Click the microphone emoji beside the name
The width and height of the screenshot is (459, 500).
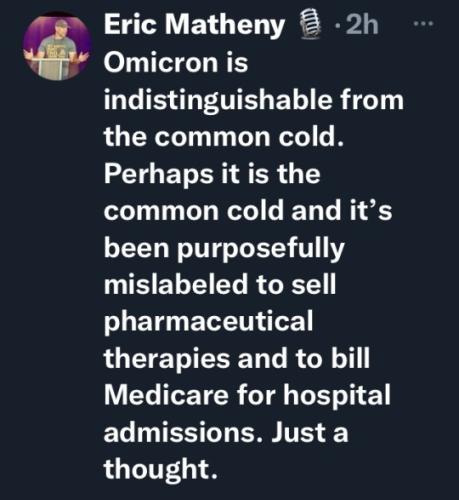click(311, 25)
